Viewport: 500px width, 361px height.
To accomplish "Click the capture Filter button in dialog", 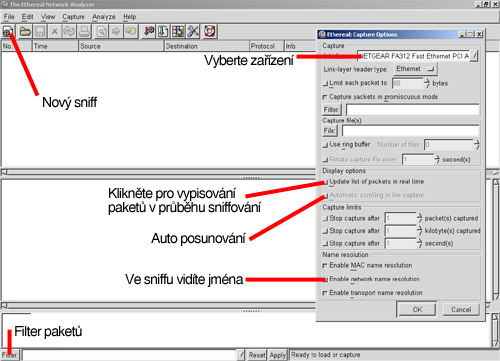I will point(331,110).
